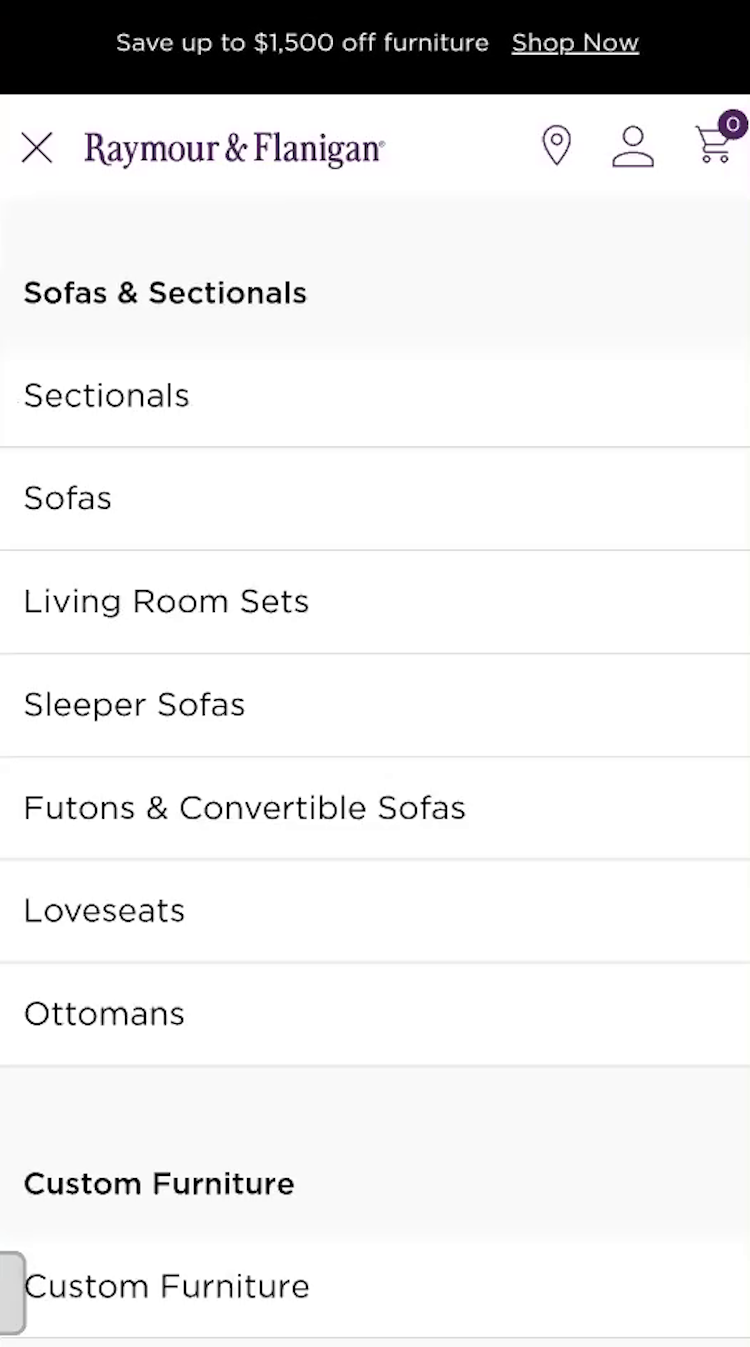Tap the Sofas & Sectionals section heading

165,293
